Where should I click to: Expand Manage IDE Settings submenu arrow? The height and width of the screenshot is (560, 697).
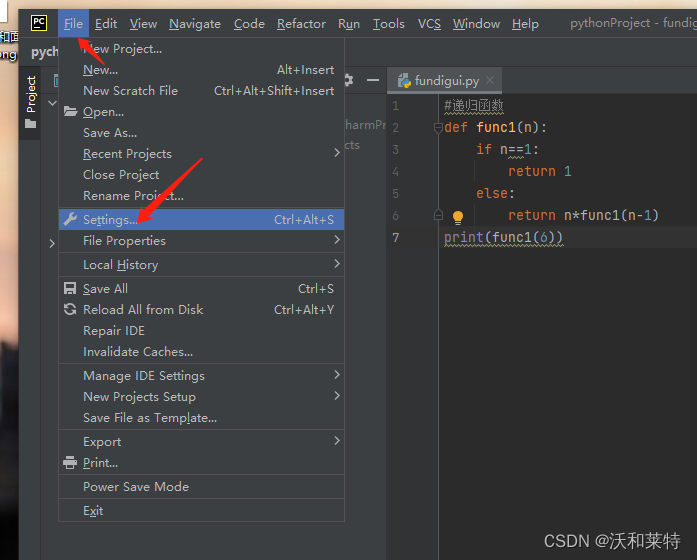[337, 375]
